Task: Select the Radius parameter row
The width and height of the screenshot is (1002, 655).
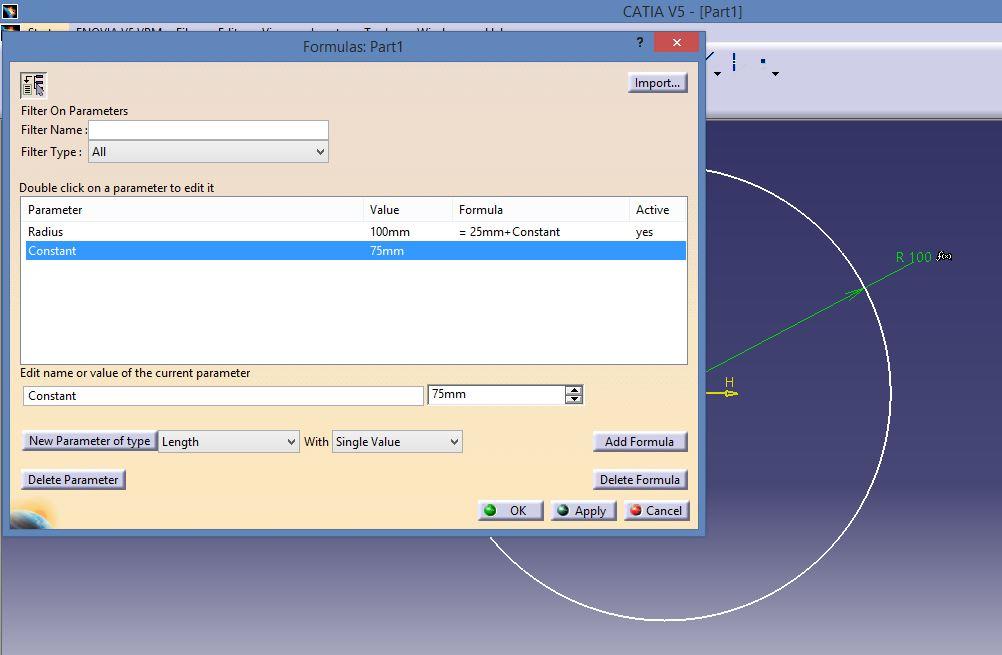Action: (355, 232)
